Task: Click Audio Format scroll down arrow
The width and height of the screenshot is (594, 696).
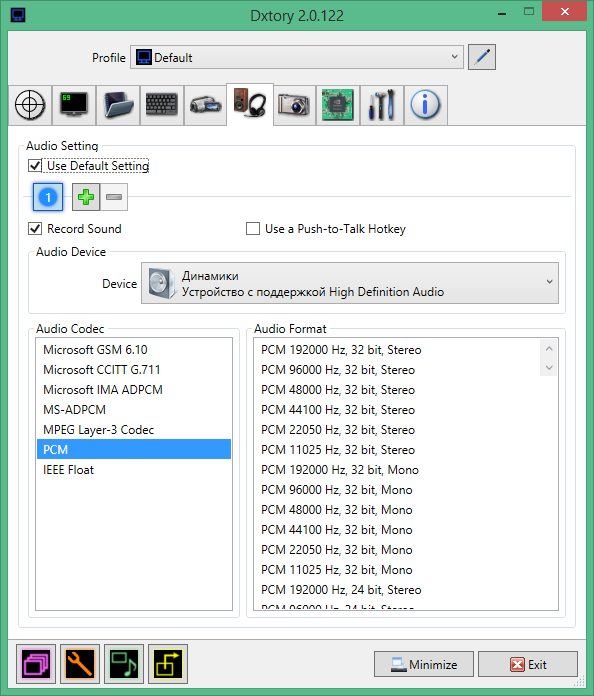Action: [549, 367]
